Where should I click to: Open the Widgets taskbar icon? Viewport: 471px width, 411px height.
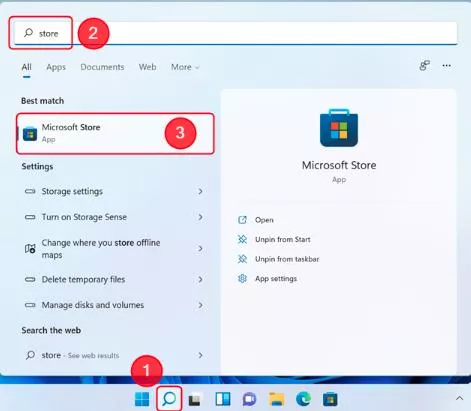[x=222, y=399]
